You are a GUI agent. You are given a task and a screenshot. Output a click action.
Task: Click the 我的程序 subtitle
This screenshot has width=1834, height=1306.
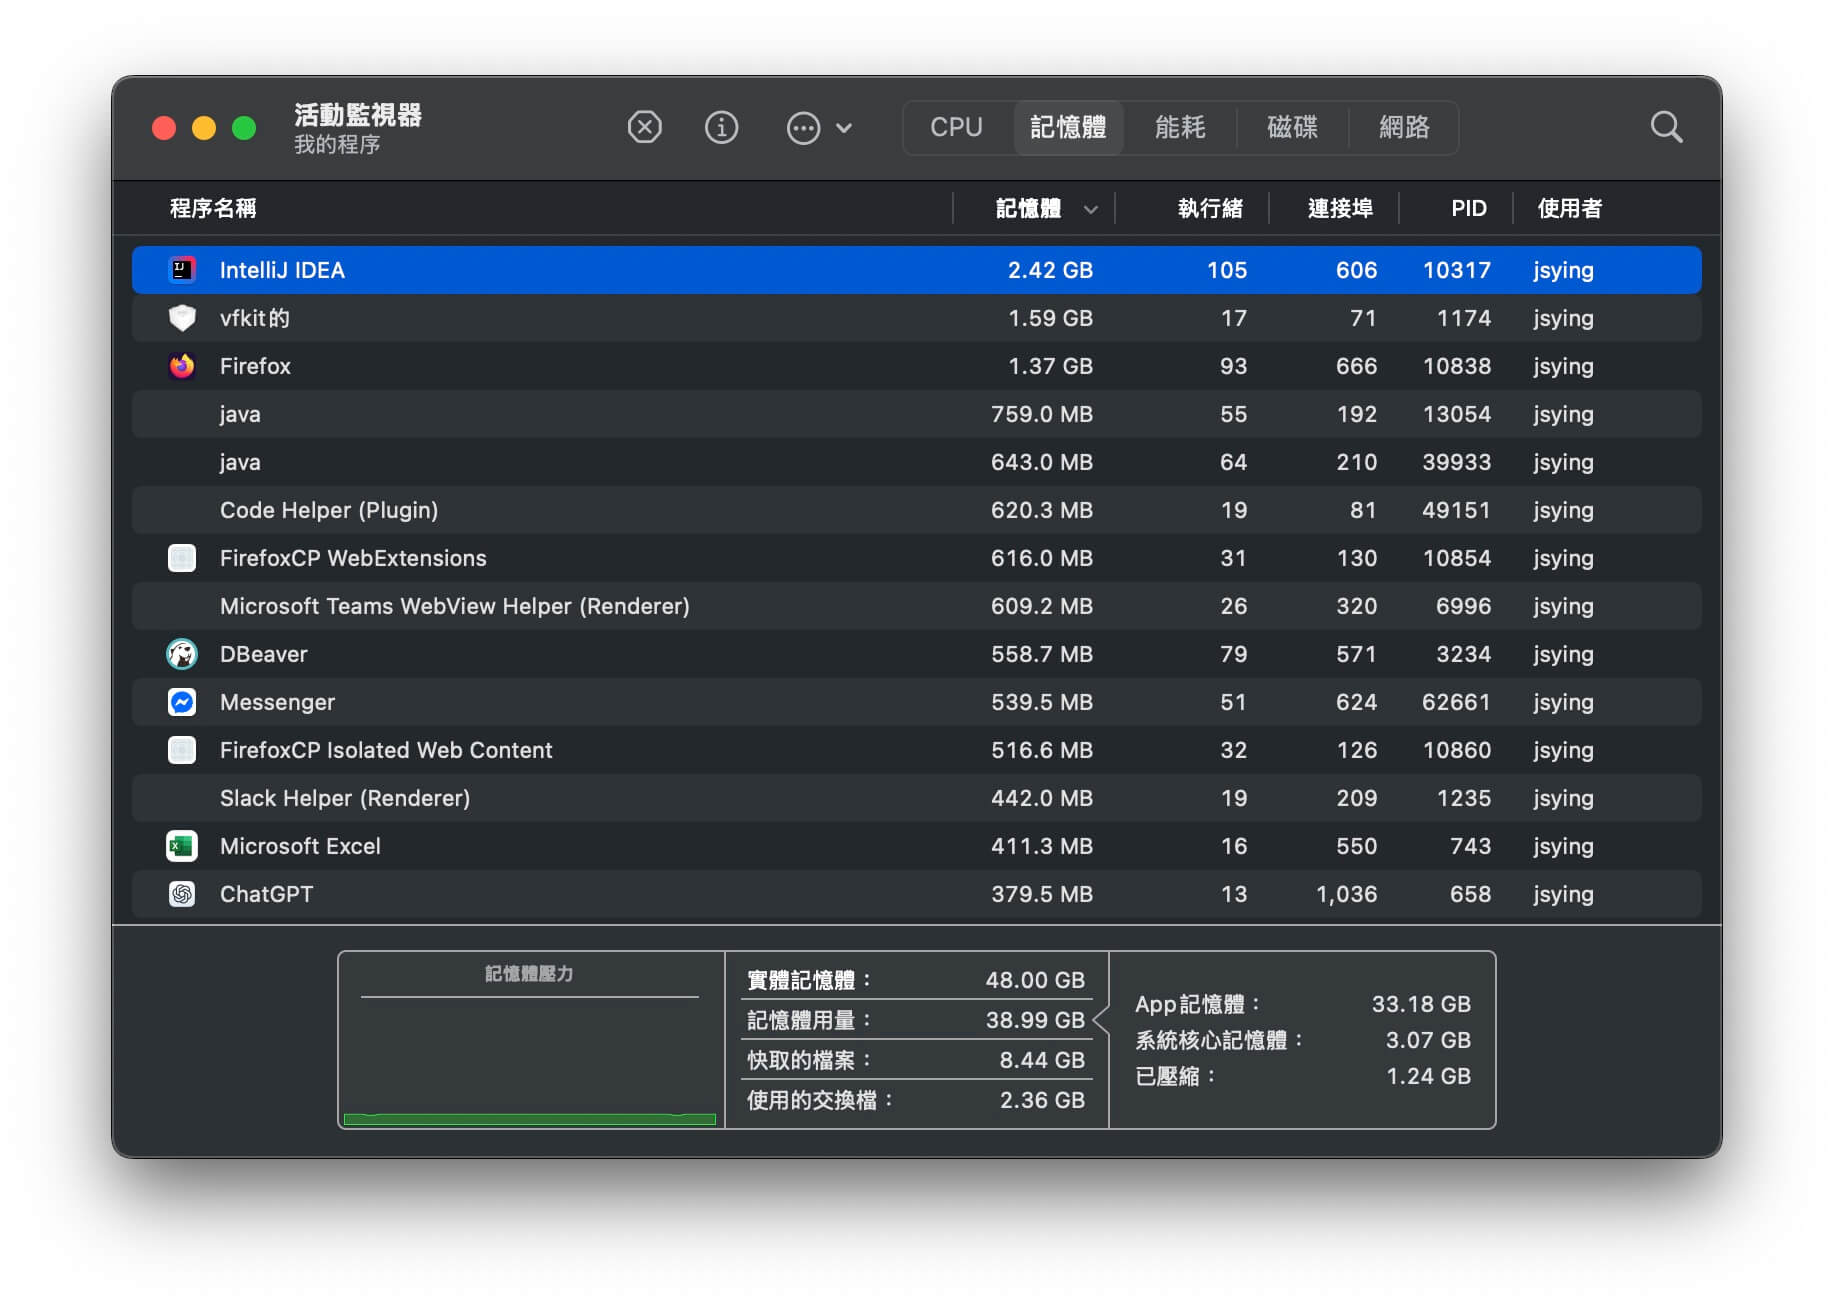337,145
